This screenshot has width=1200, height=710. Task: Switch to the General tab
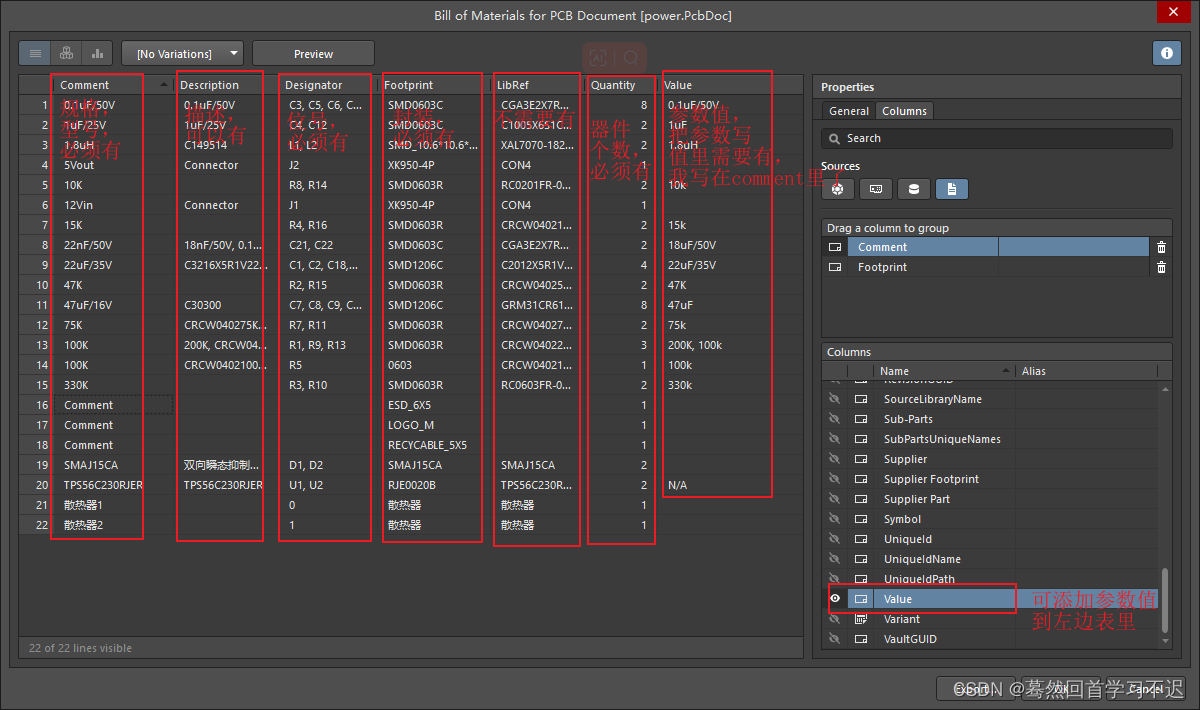[848, 111]
